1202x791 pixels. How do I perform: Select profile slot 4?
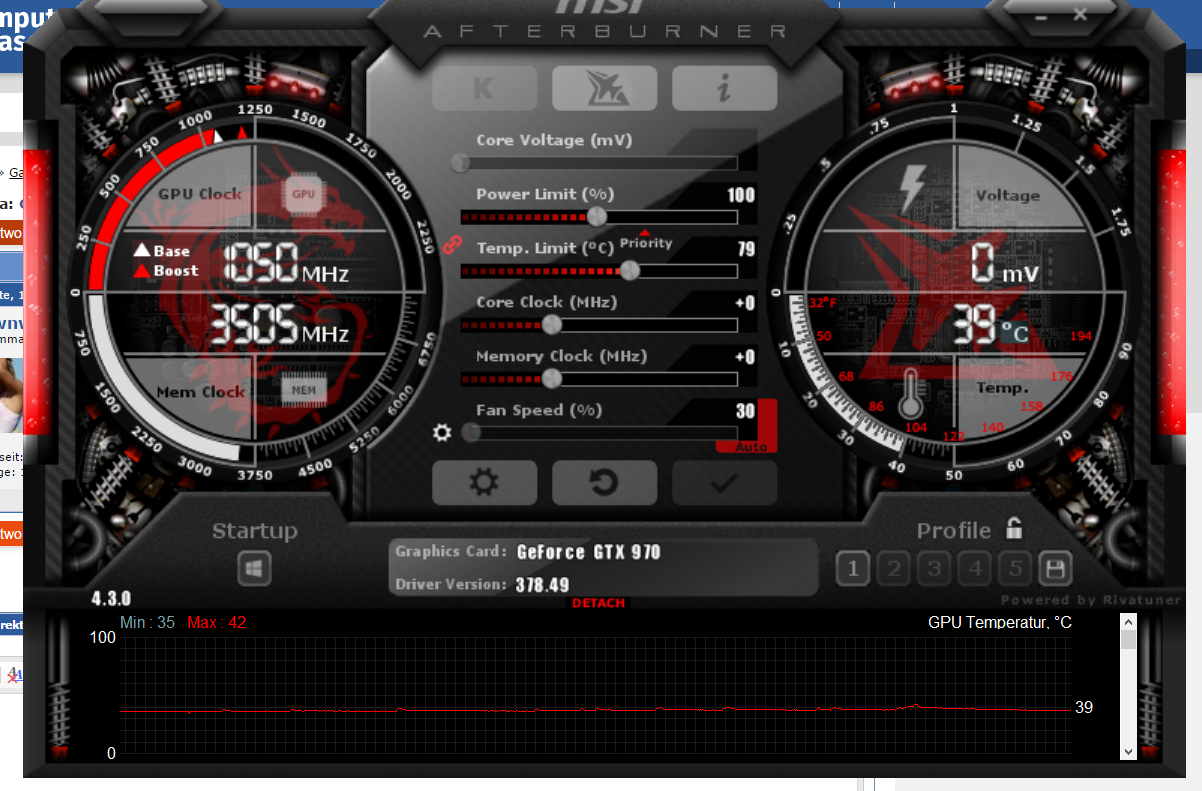tap(975, 569)
